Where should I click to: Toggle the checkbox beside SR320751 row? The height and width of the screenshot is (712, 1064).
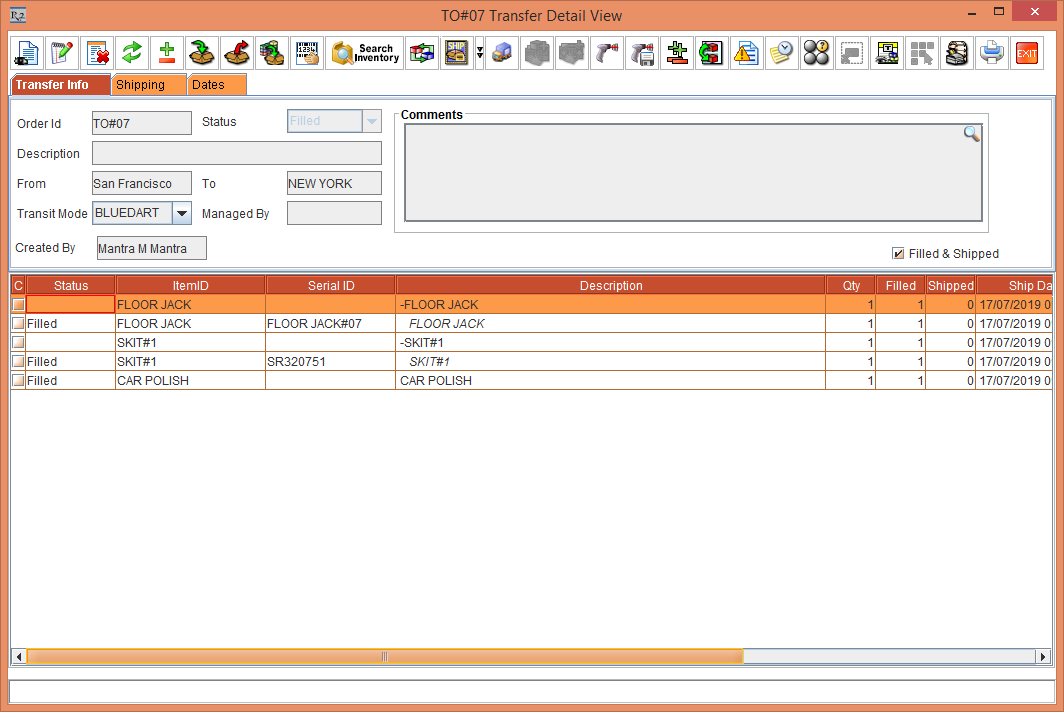coord(17,361)
